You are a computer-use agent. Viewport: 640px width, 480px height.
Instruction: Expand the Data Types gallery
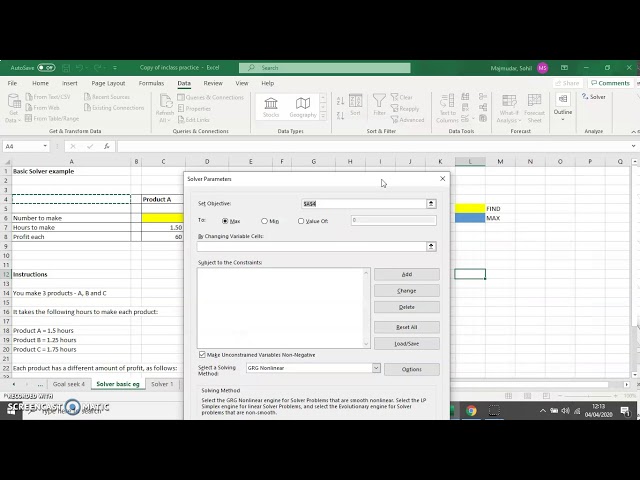tap(323, 116)
